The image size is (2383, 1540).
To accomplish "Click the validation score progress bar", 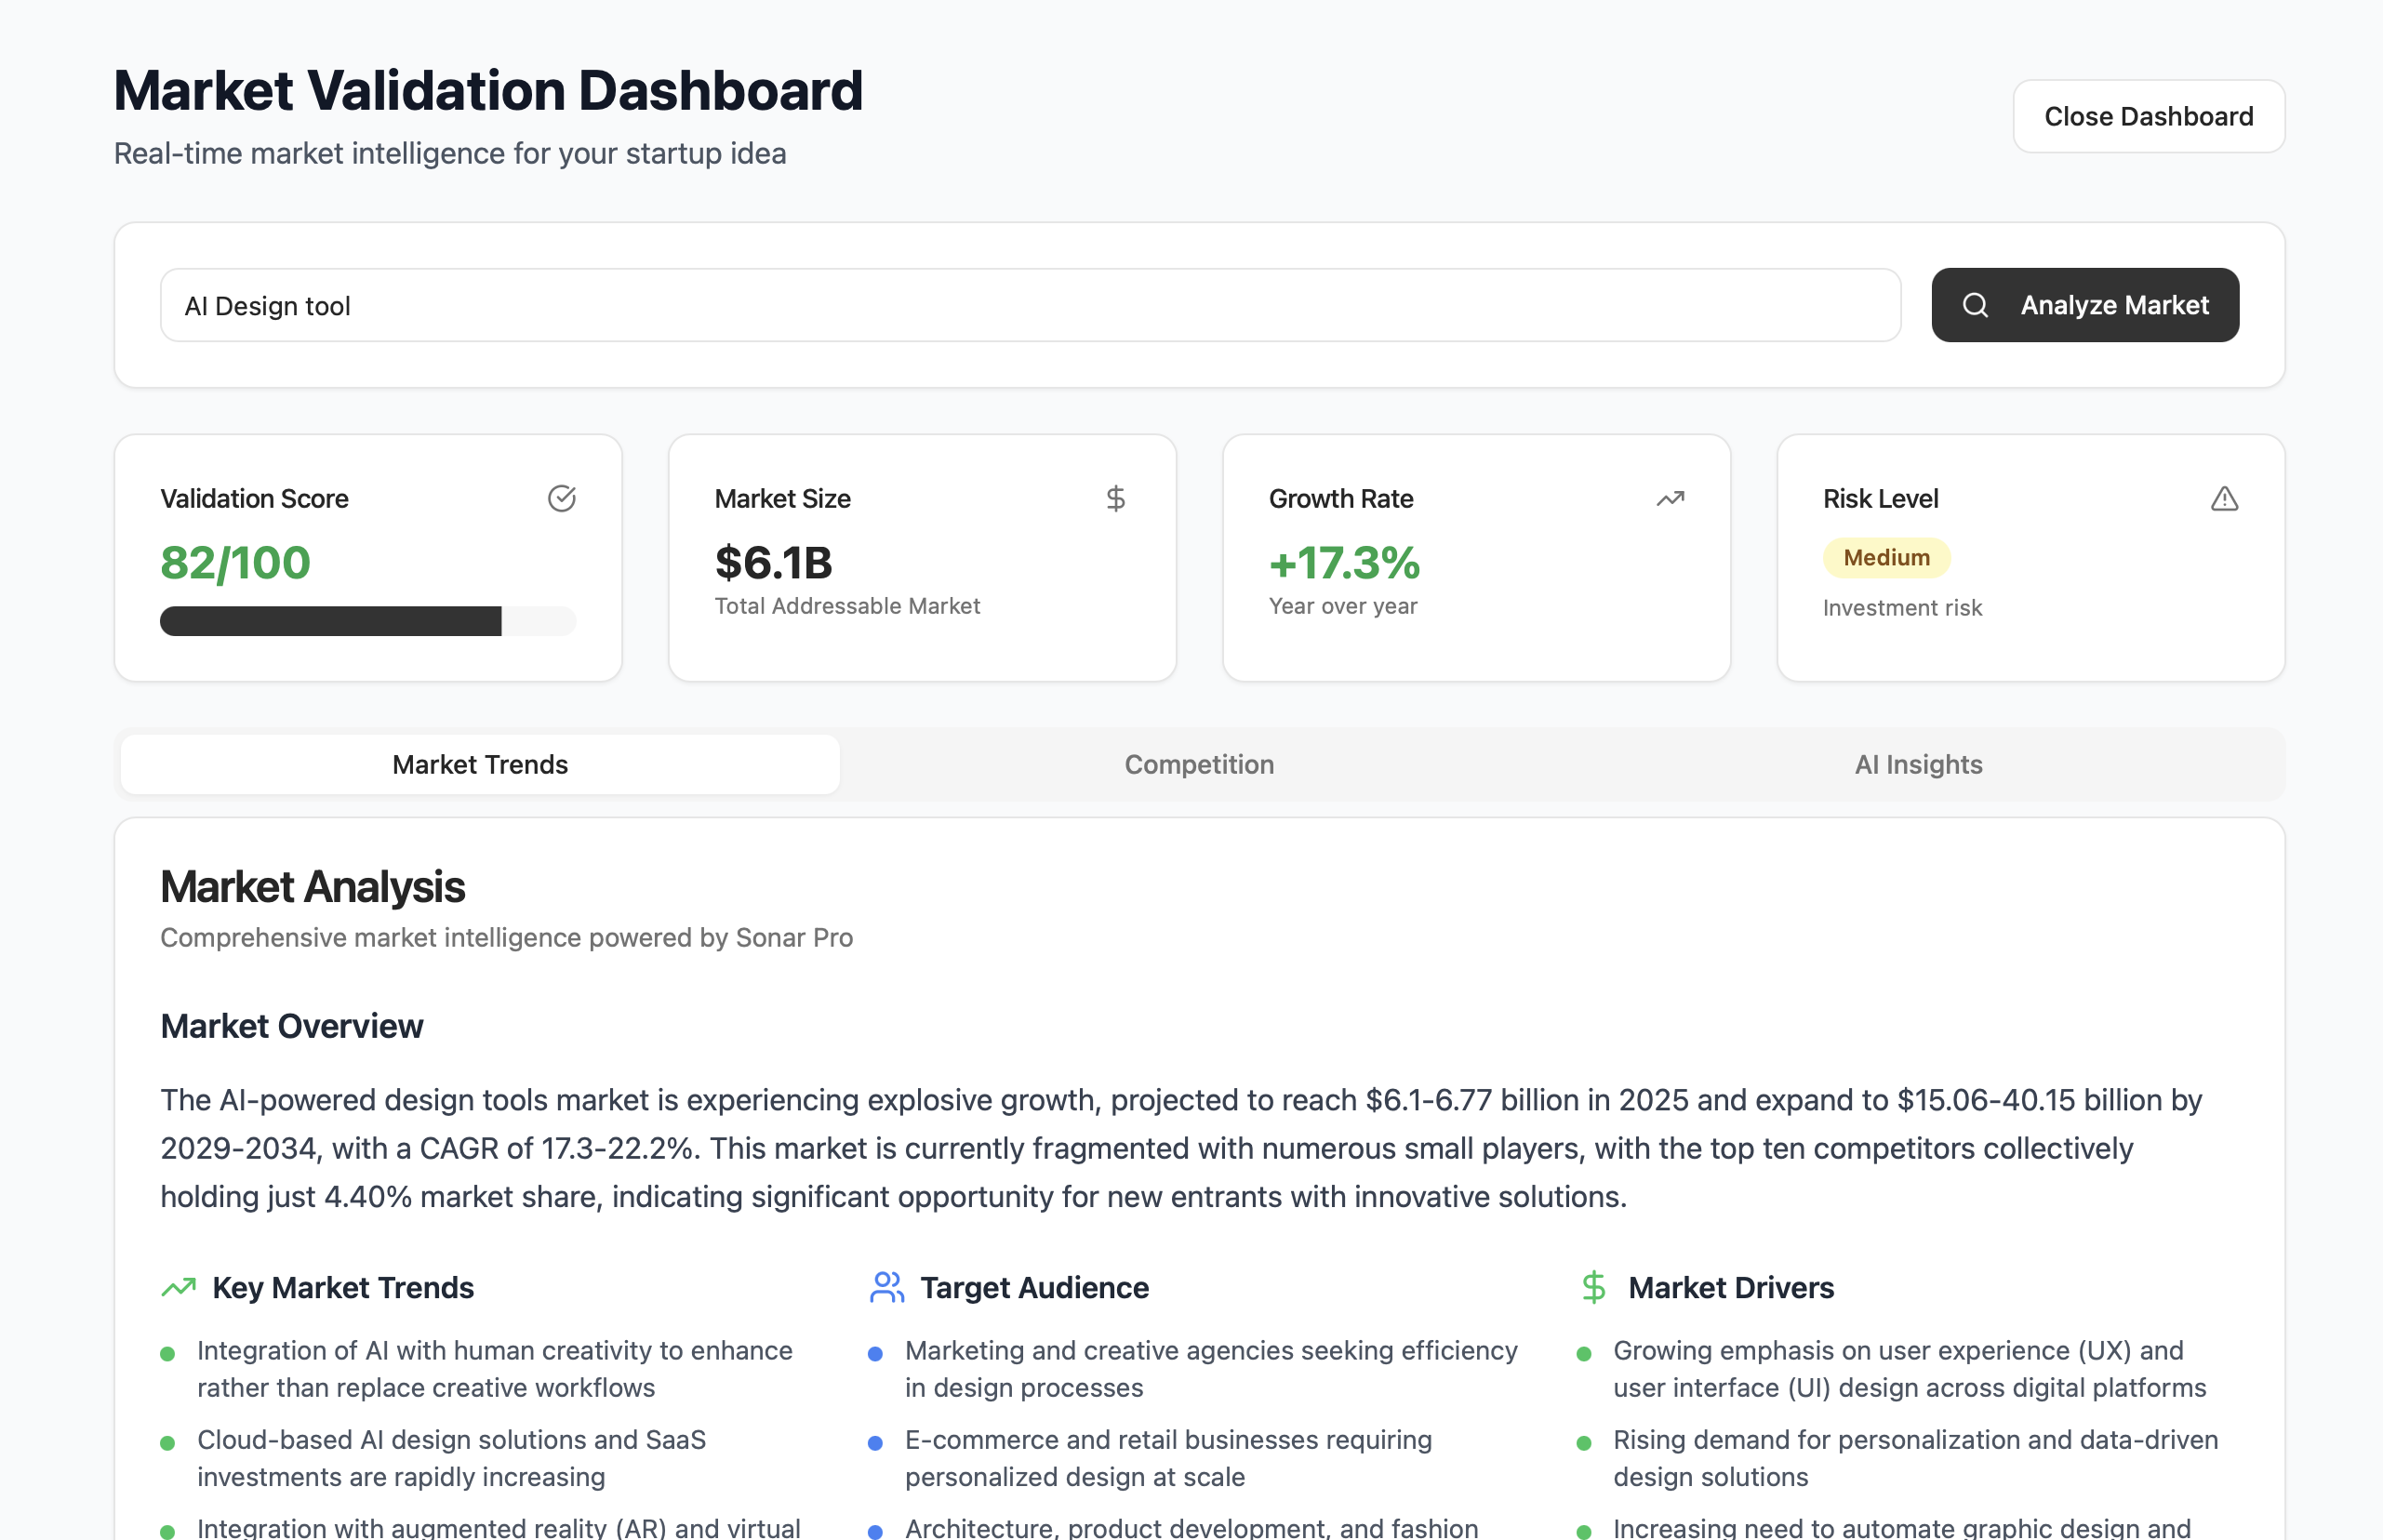I will (367, 621).
